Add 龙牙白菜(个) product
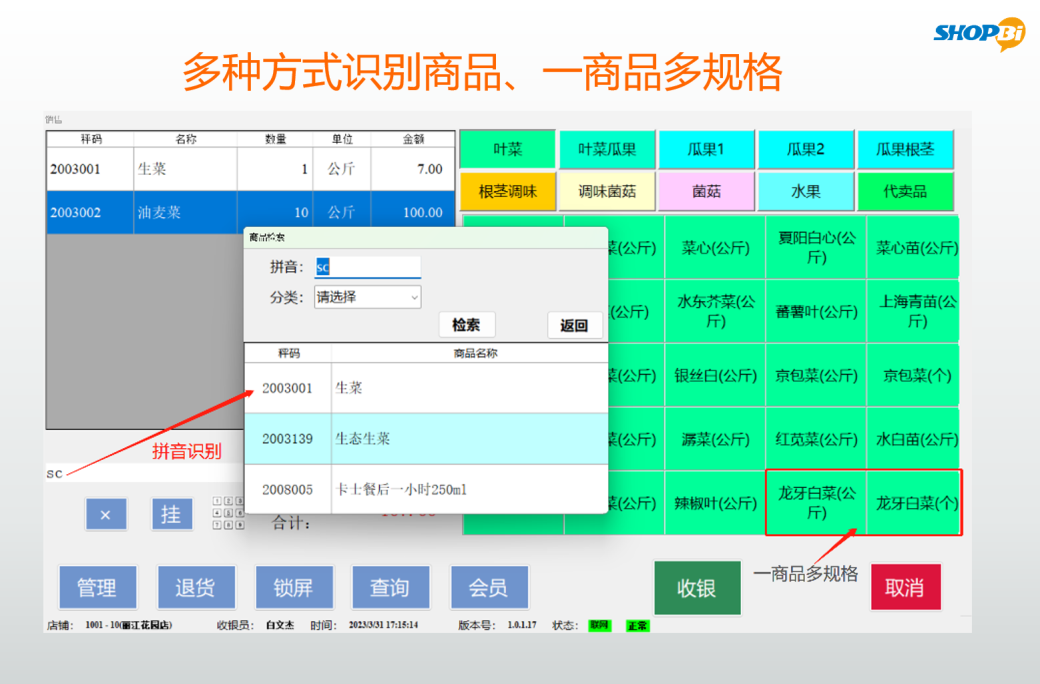Screen dimensions: 1040x684 click(915, 503)
